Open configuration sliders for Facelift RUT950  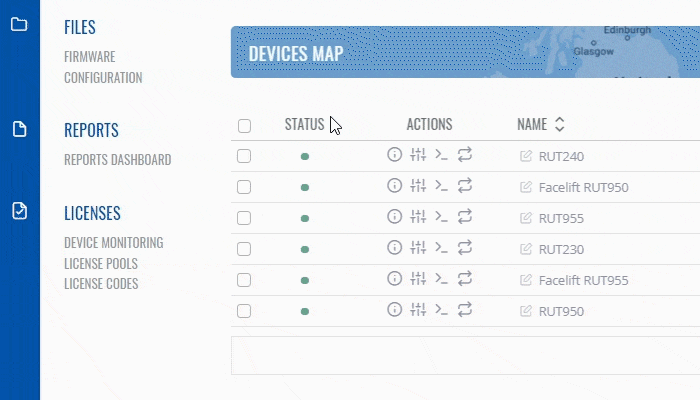coord(419,187)
